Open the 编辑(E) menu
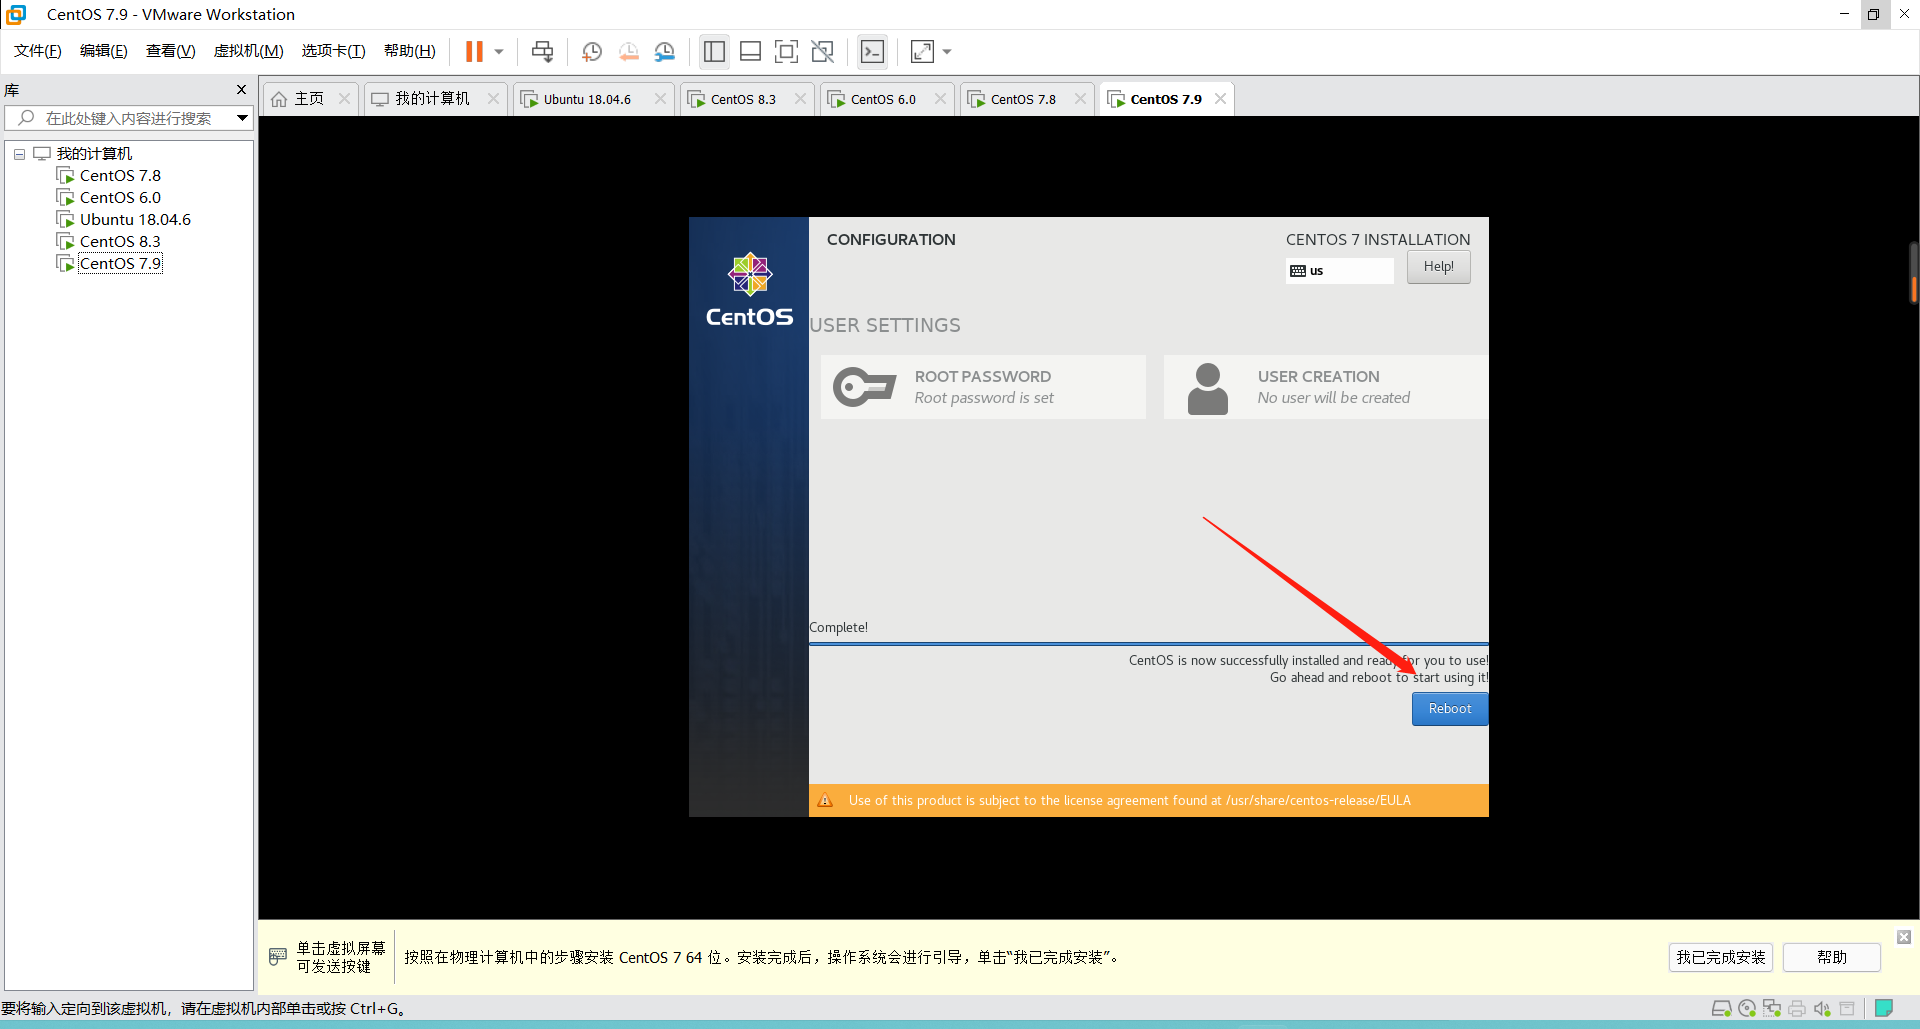The image size is (1920, 1029). click(x=104, y=51)
